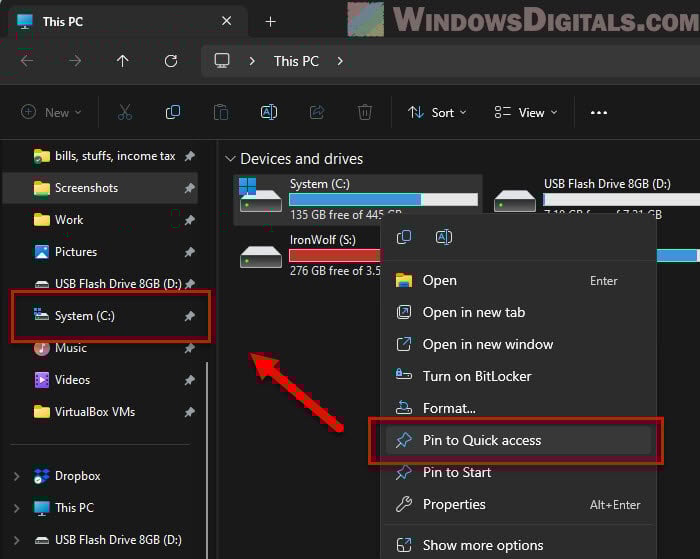
Task: Go up one folder level
Action: coord(123,61)
